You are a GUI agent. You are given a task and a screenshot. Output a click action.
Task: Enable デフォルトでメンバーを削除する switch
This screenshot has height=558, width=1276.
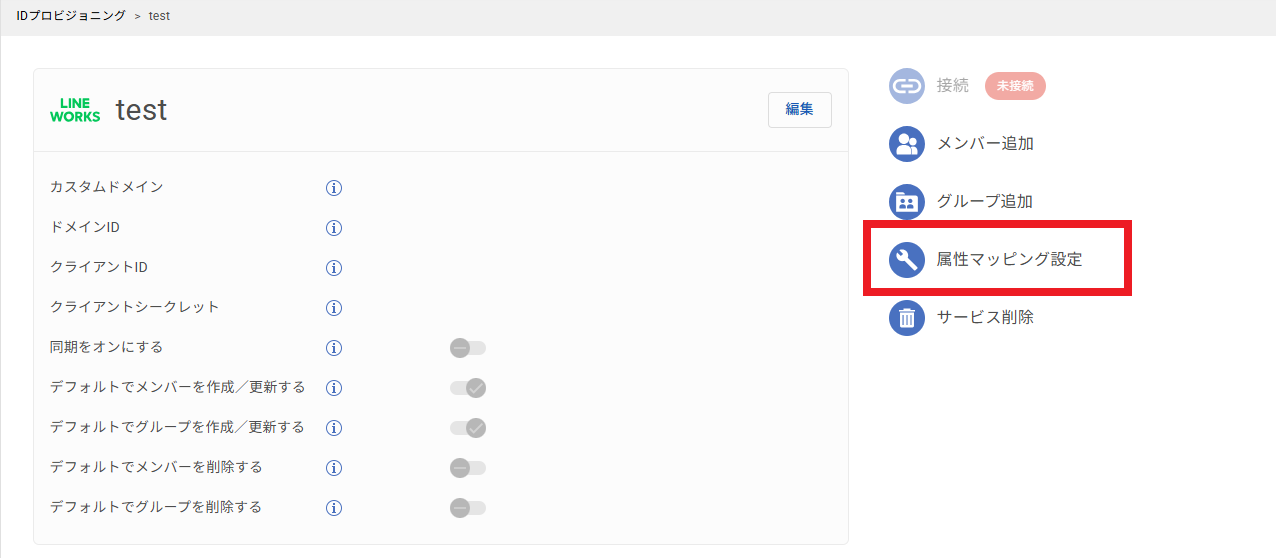click(x=468, y=468)
